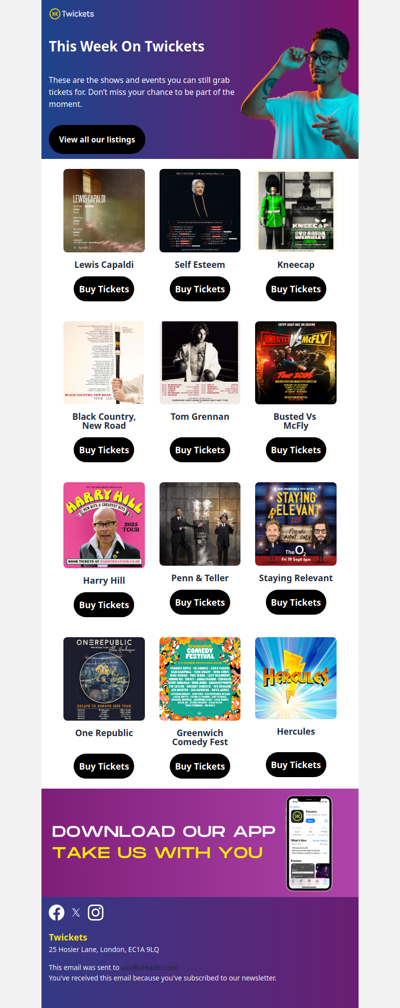
Task: Open the Penn & Teller photo
Action: click(200, 524)
